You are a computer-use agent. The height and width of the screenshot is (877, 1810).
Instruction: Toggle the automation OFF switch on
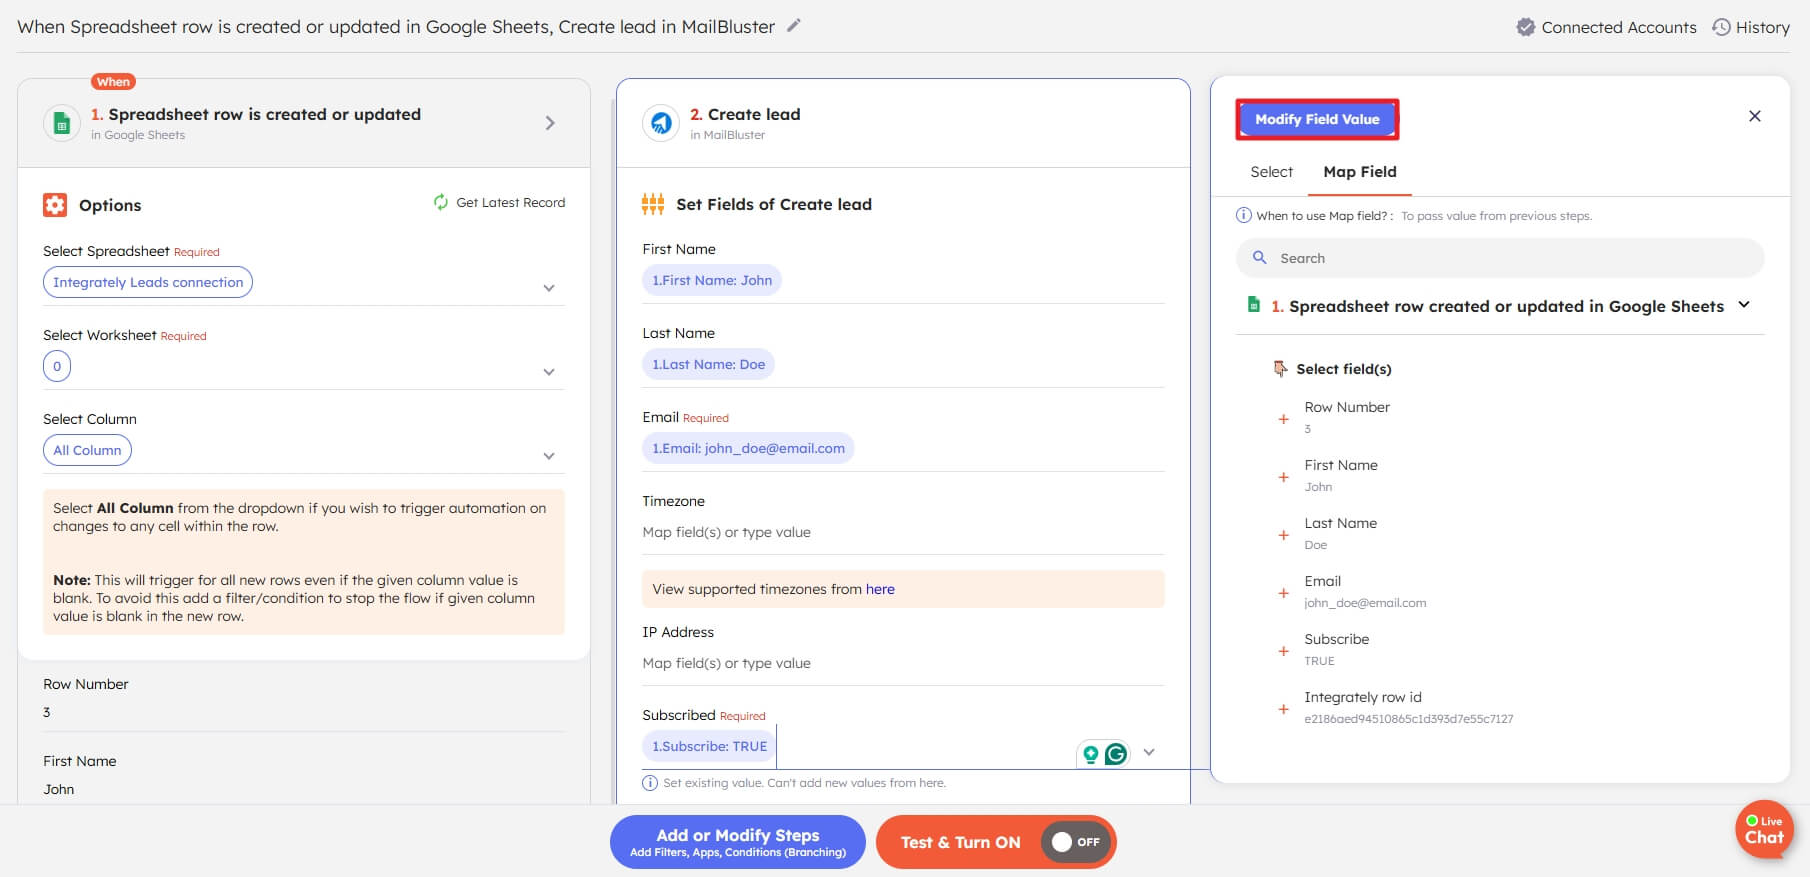pos(1076,842)
